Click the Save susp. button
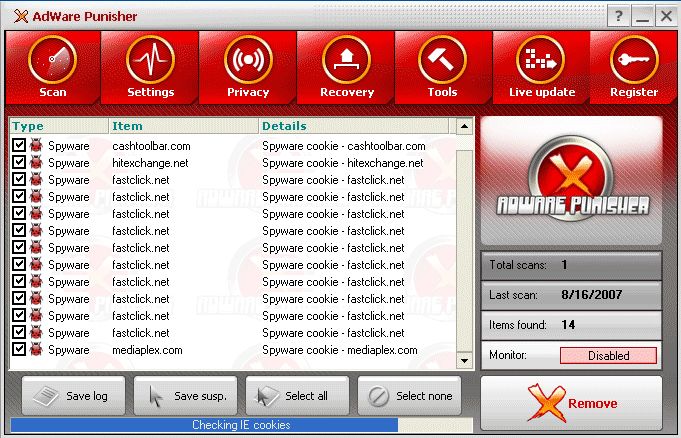681x438 pixels. pyautogui.click(x=185, y=396)
